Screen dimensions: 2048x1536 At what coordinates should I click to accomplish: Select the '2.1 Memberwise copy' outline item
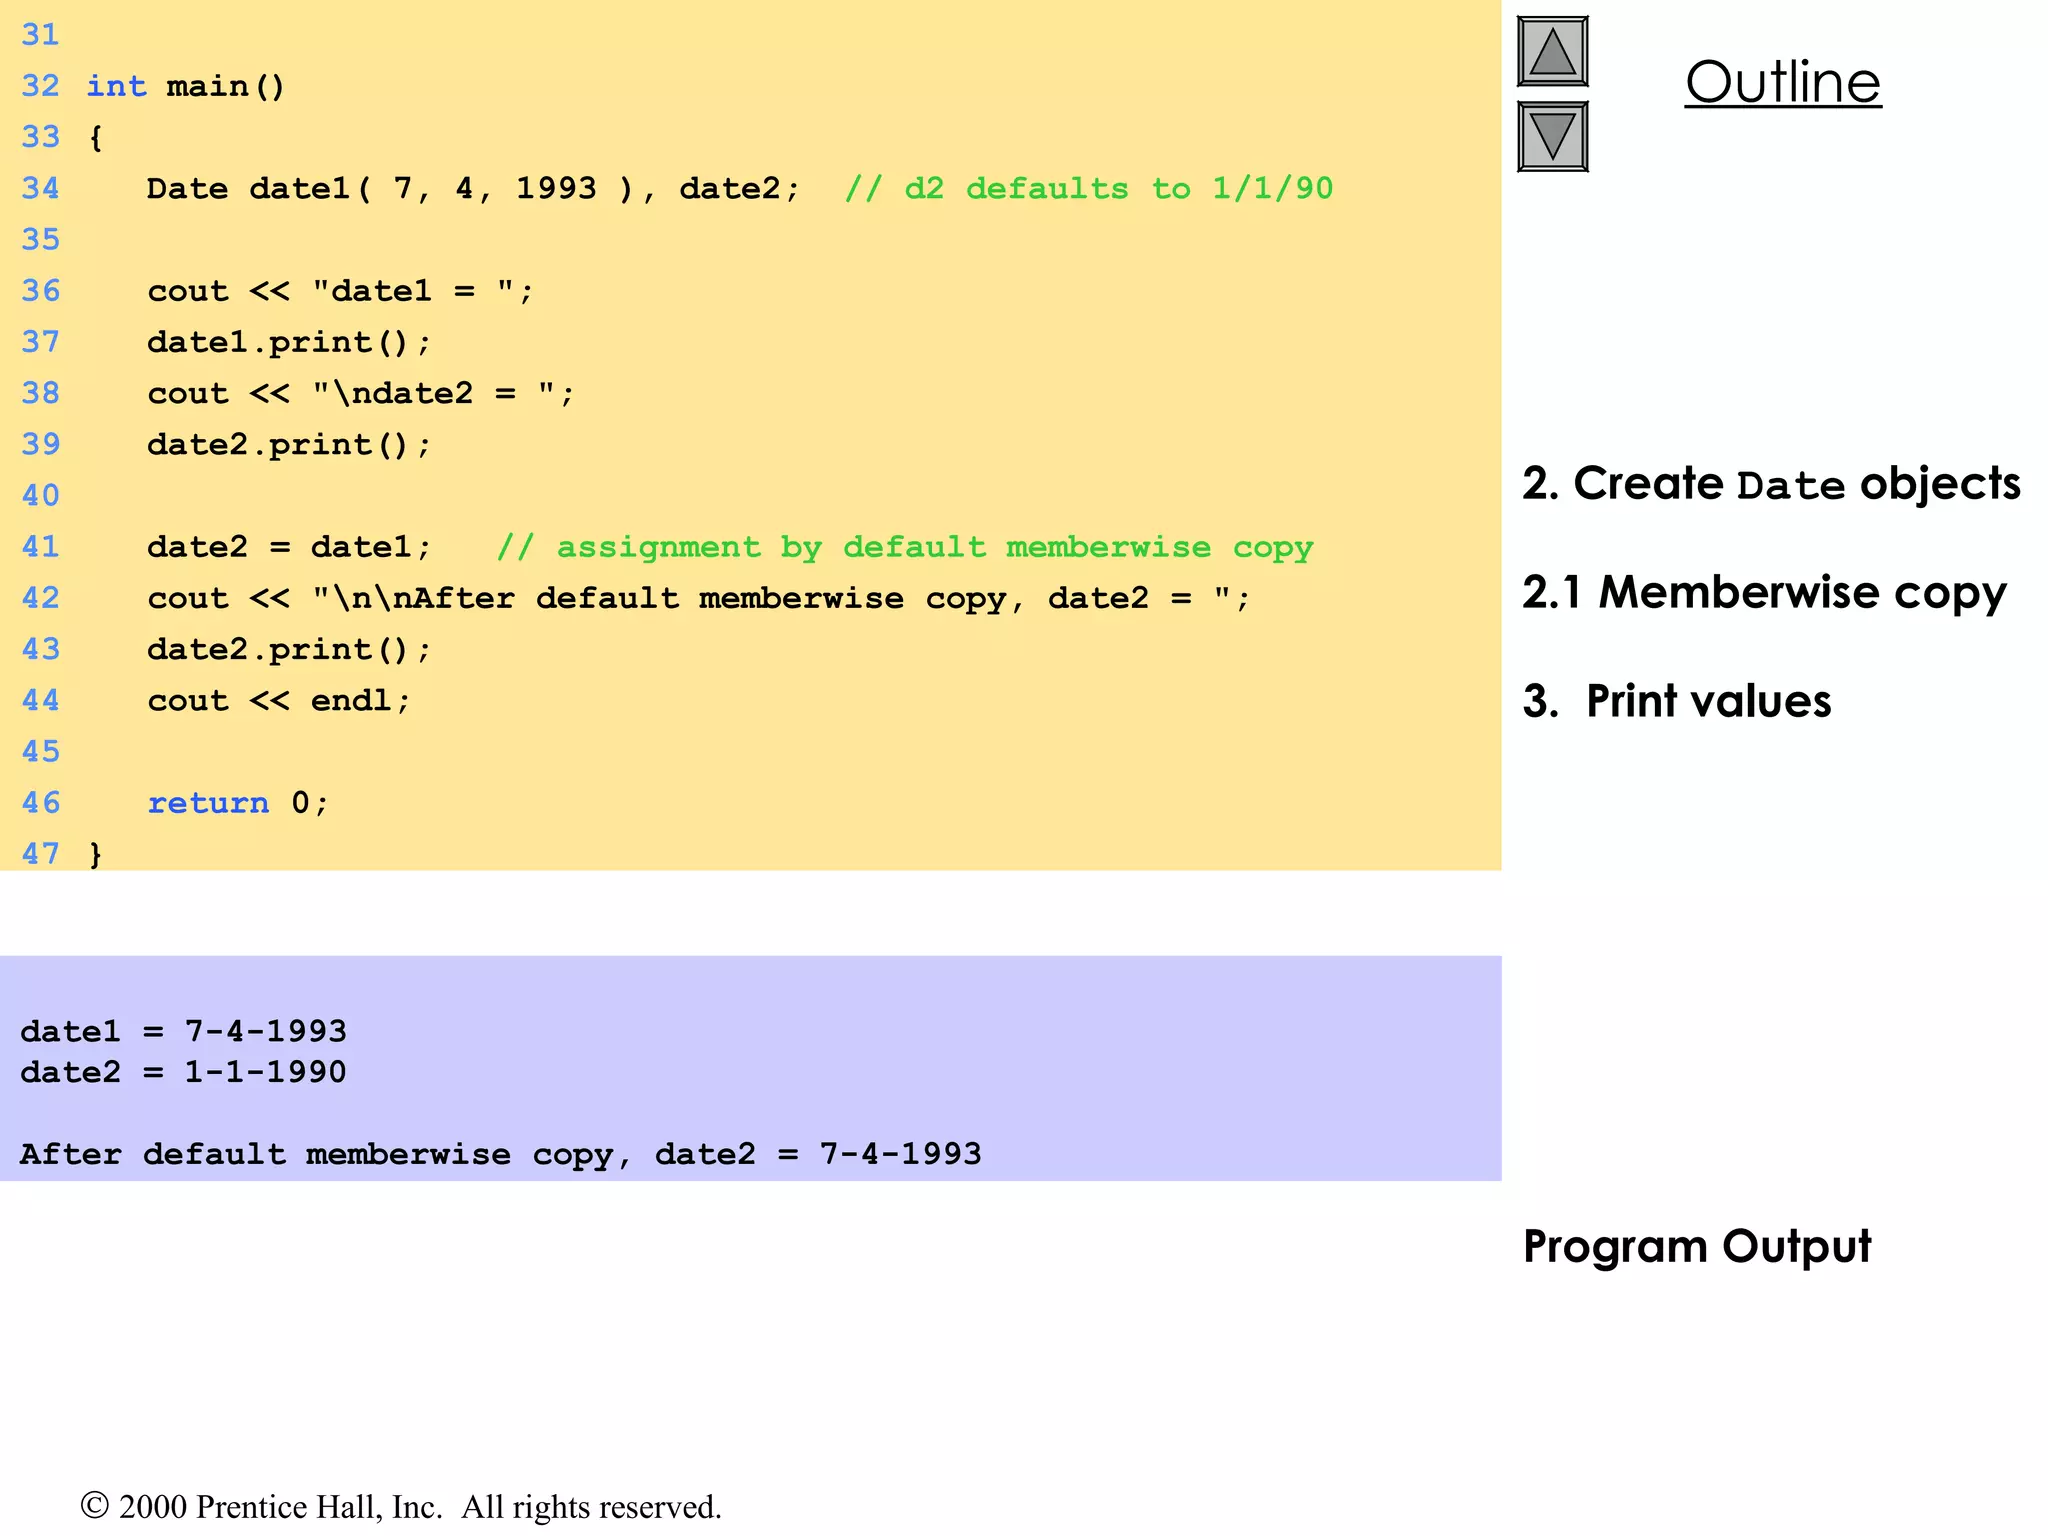[x=1764, y=593]
